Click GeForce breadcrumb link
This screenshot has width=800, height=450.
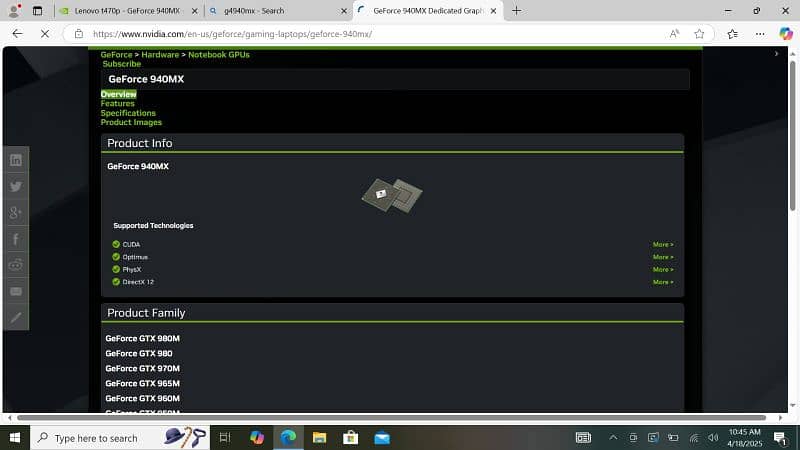[116, 55]
